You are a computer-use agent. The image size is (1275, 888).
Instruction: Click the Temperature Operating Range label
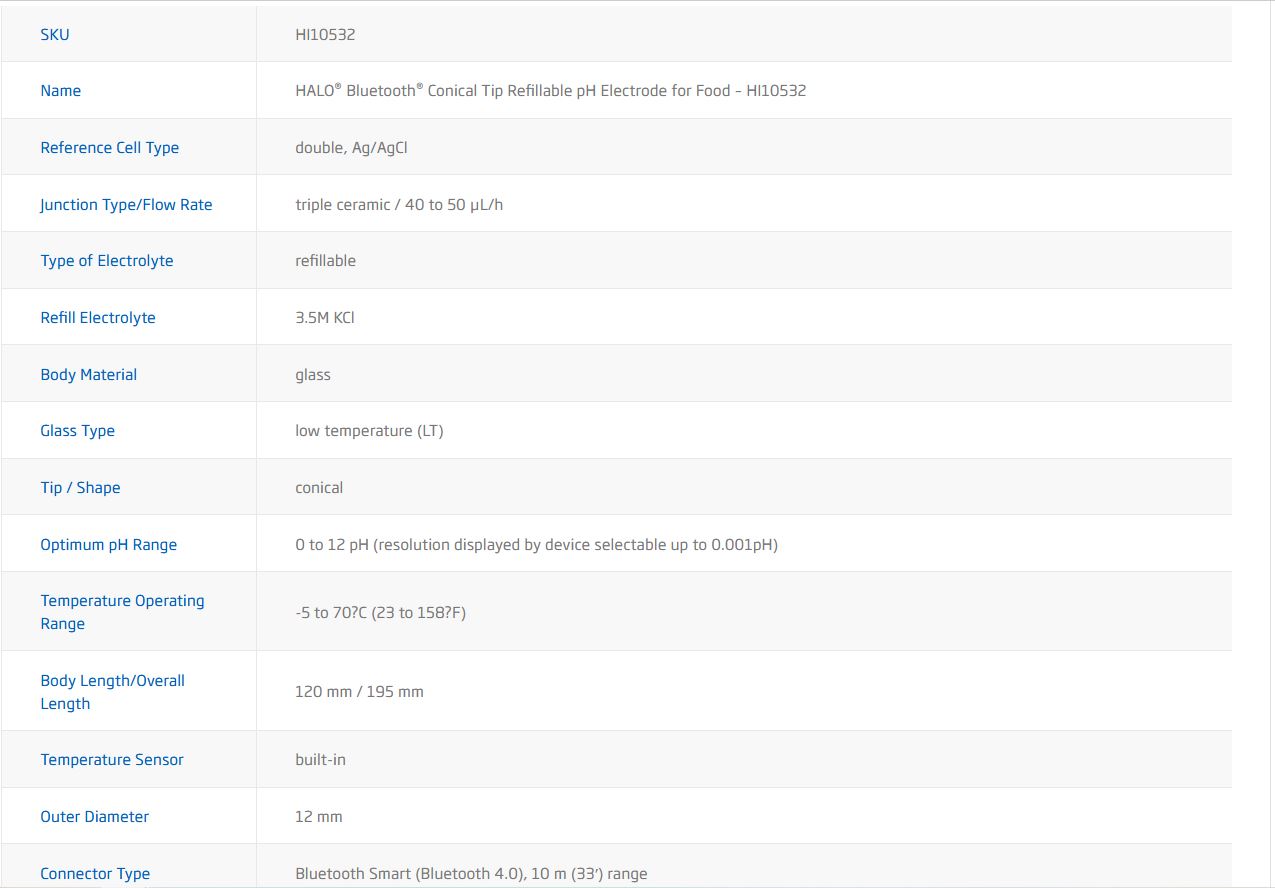[x=122, y=612]
